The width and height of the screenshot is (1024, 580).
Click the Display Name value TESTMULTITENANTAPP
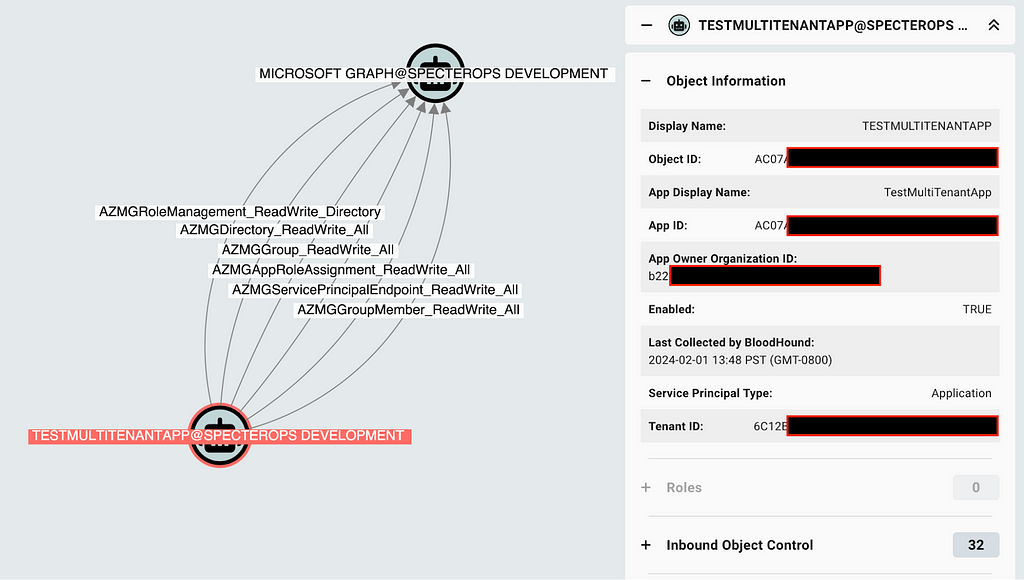(927, 126)
